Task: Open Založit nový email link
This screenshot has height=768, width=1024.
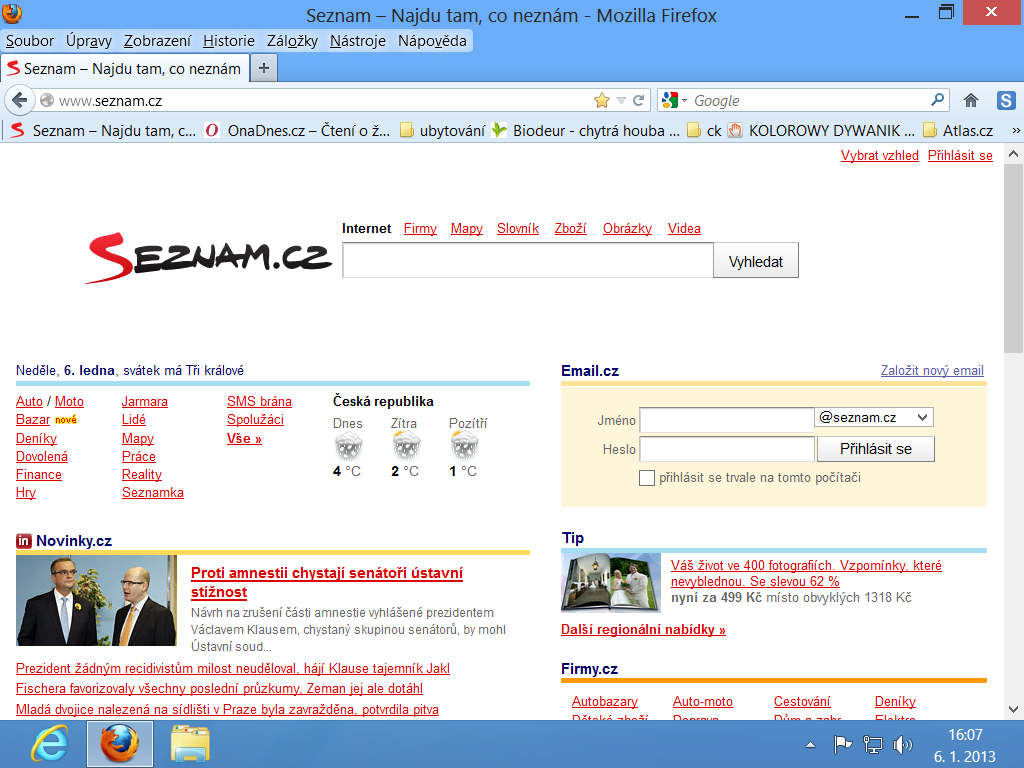Action: tap(932, 370)
